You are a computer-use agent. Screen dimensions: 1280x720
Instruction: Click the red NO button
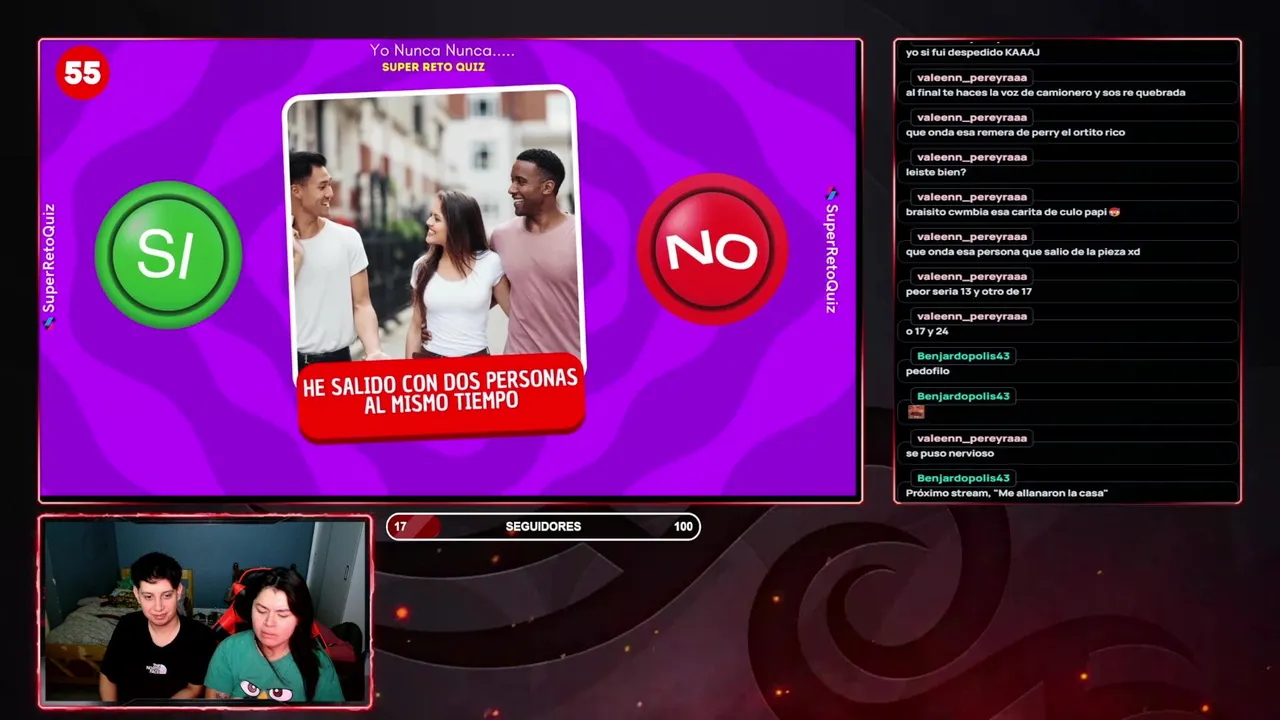(x=712, y=249)
